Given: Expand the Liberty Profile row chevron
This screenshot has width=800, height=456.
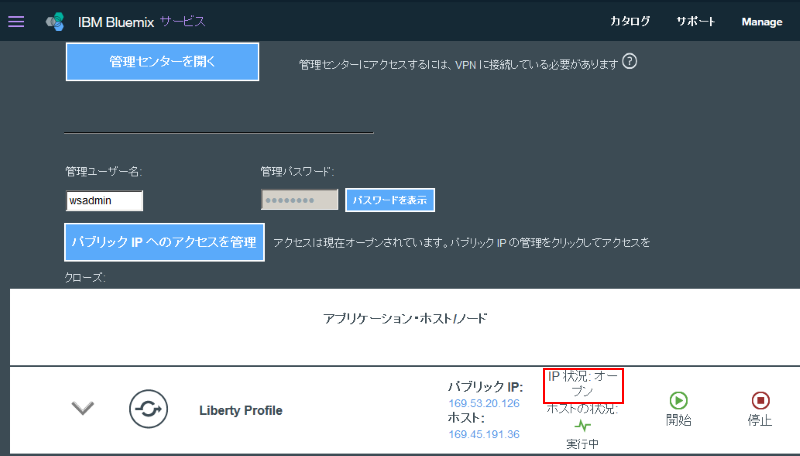Looking at the screenshot, I should tap(83, 408).
